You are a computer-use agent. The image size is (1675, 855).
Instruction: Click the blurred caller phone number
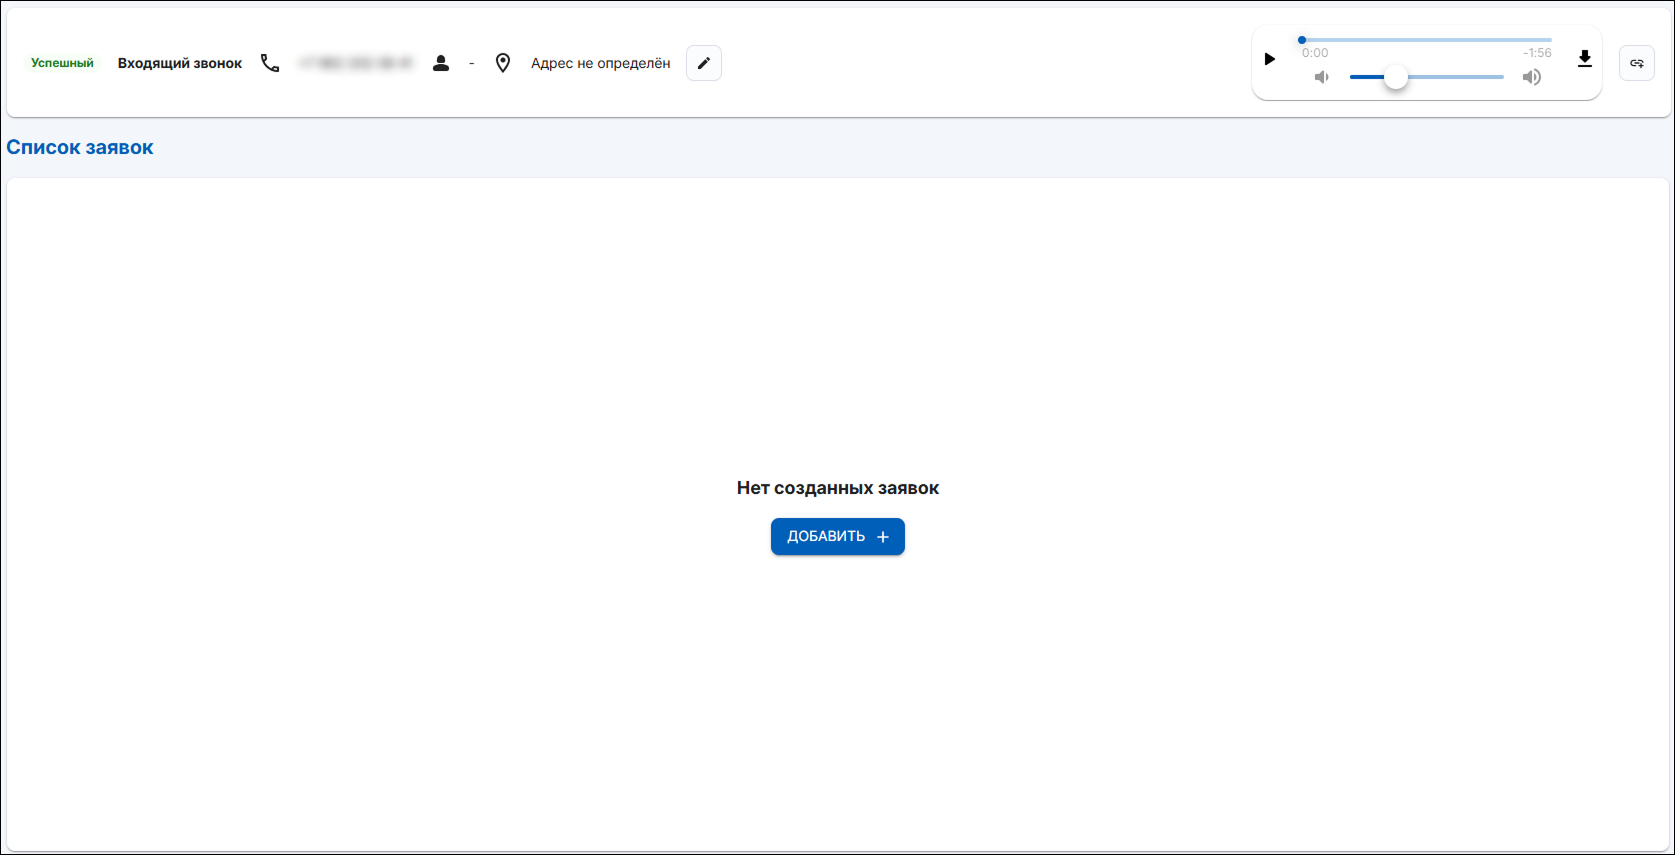356,63
